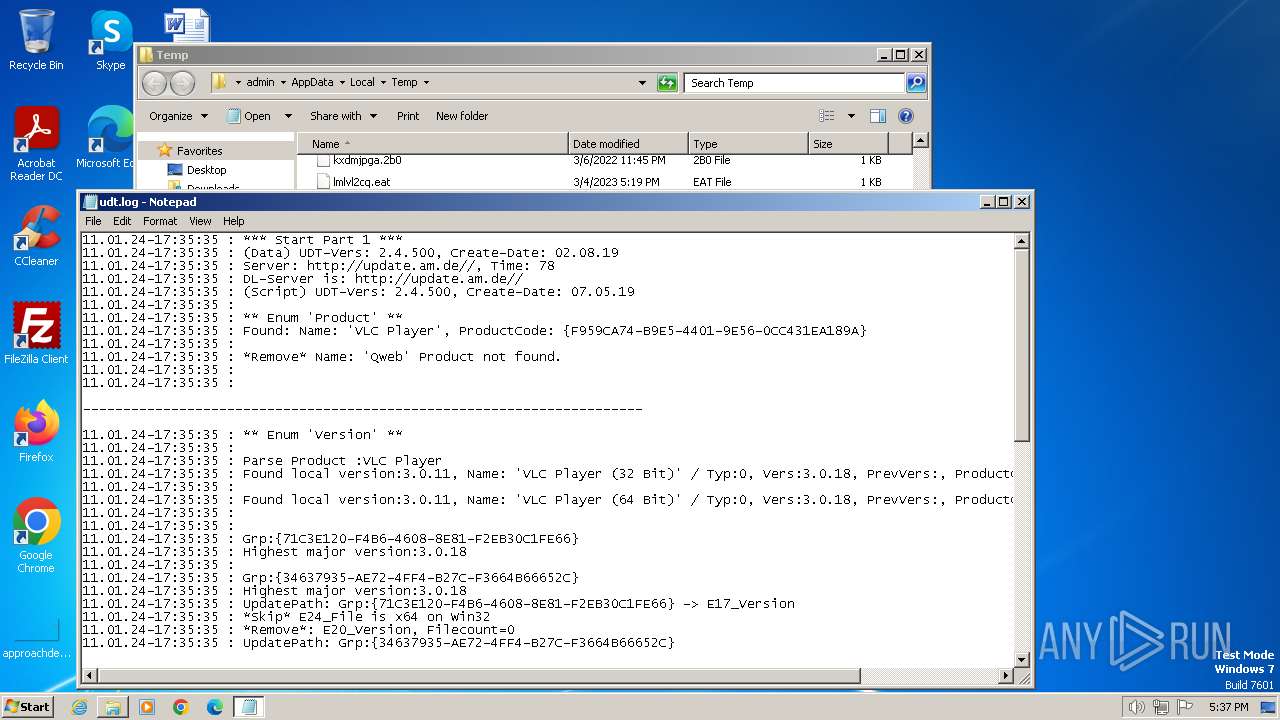Open File Explorer taskbar button
This screenshot has width=1280, height=720.
[x=113, y=707]
